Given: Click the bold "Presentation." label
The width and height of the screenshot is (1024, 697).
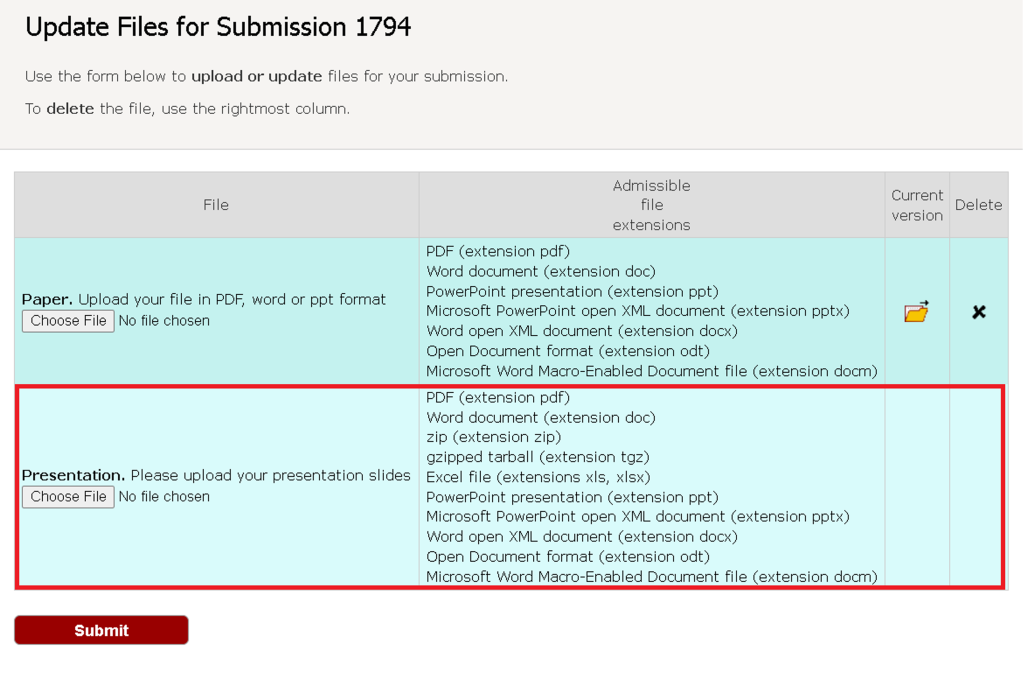Looking at the screenshot, I should click(x=73, y=475).
